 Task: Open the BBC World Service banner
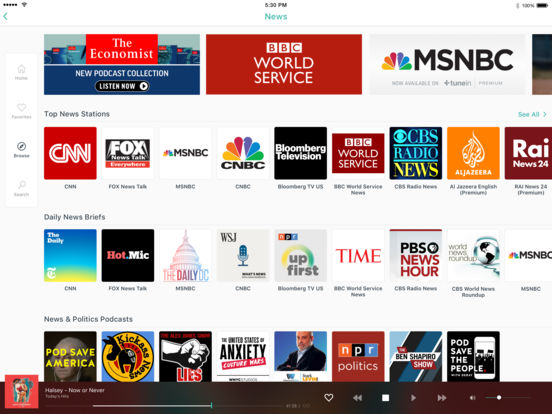point(284,64)
